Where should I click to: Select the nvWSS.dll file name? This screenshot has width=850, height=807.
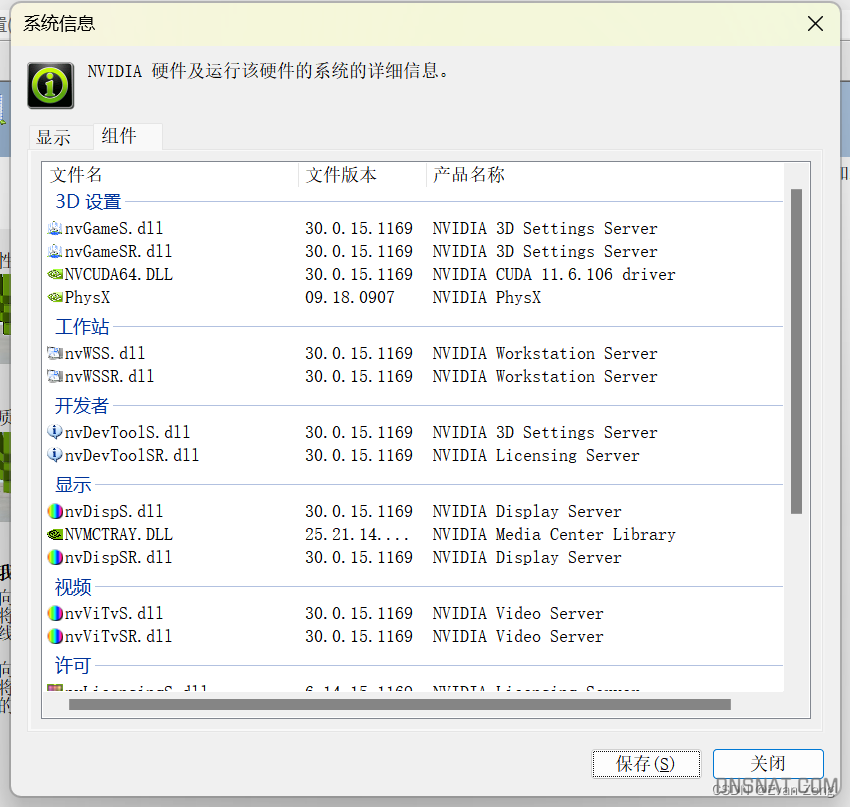tap(105, 353)
